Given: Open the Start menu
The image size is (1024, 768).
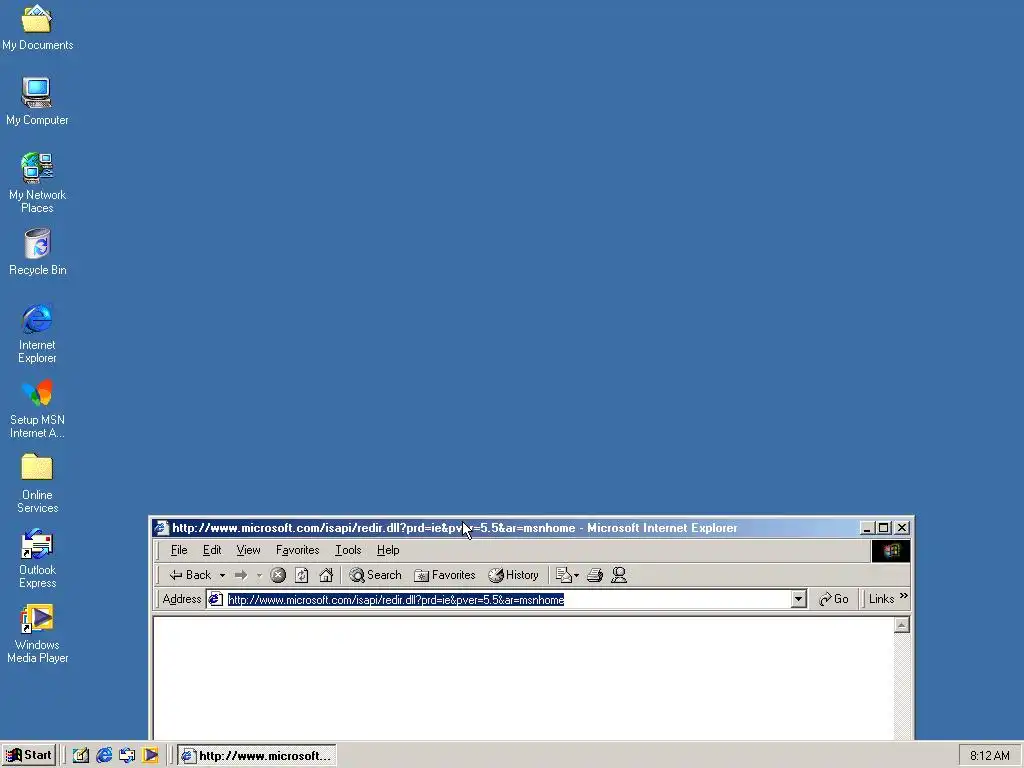Looking at the screenshot, I should pyautogui.click(x=29, y=756).
